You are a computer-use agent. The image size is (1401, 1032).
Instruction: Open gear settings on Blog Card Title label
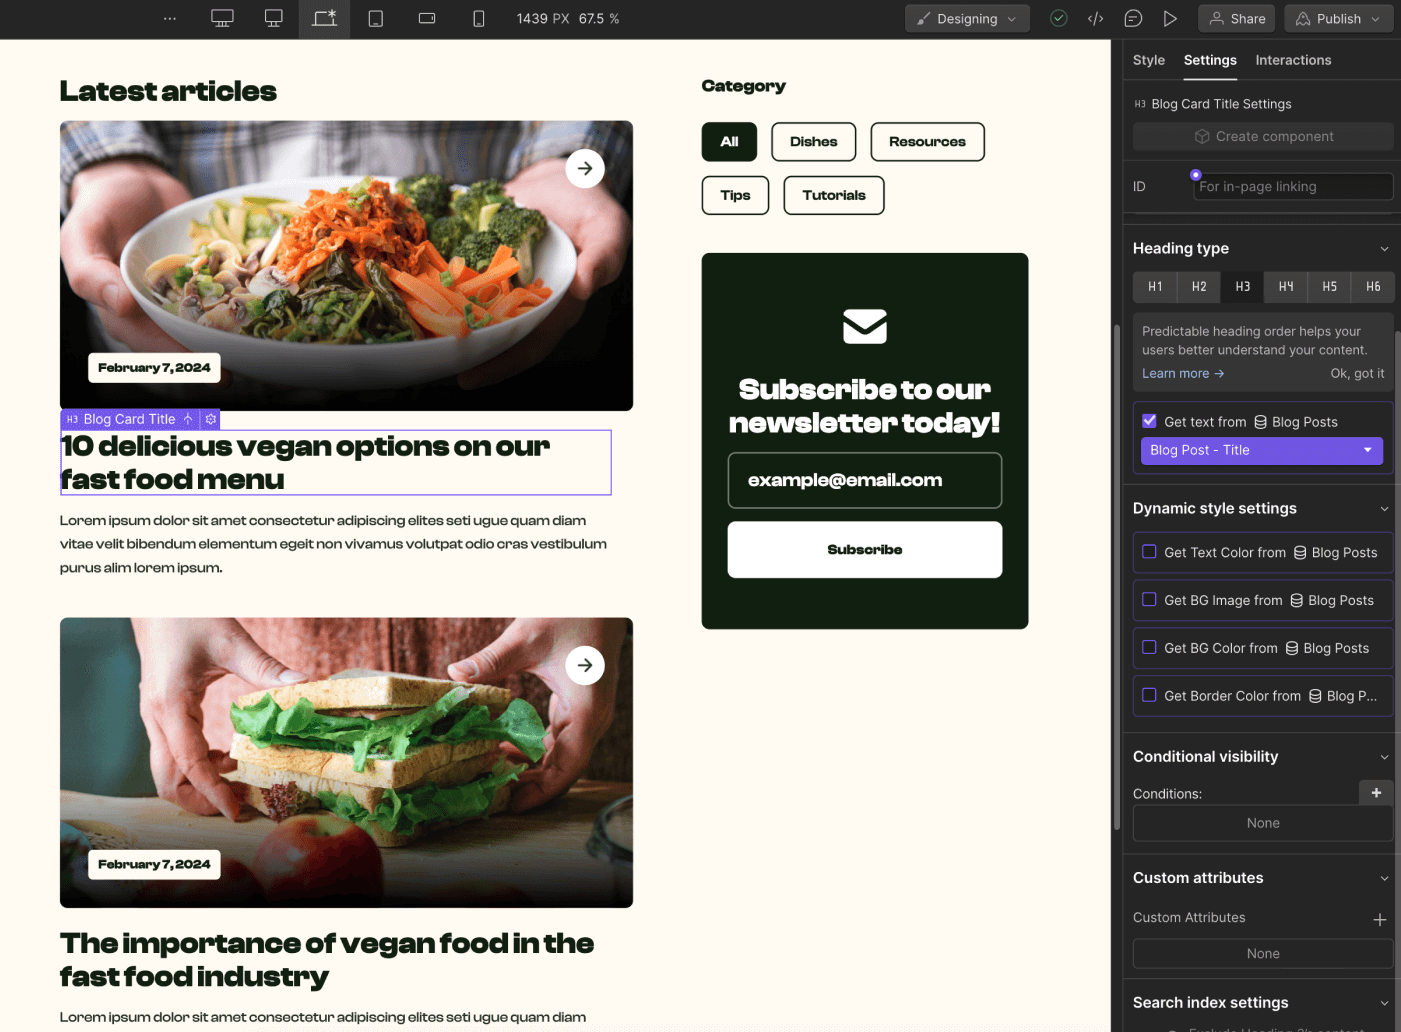point(211,419)
